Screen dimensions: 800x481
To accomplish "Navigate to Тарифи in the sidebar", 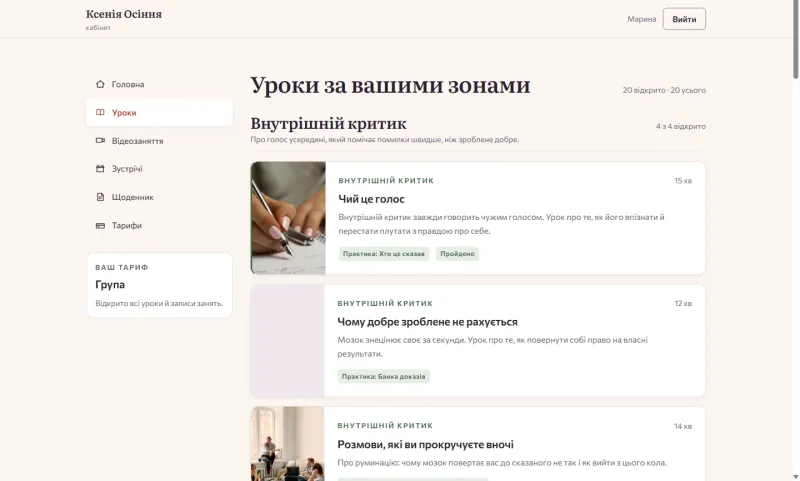I will pos(159,225).
